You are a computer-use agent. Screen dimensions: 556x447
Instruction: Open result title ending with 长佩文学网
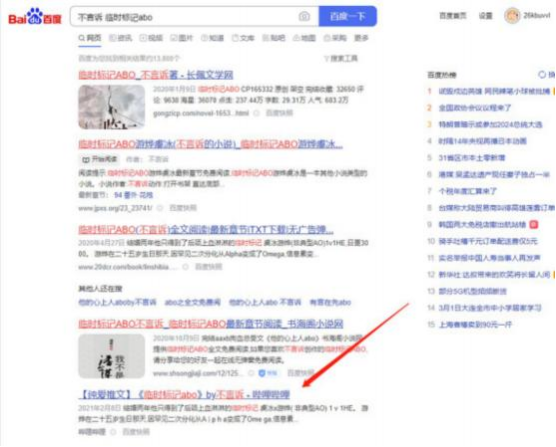(x=156, y=75)
